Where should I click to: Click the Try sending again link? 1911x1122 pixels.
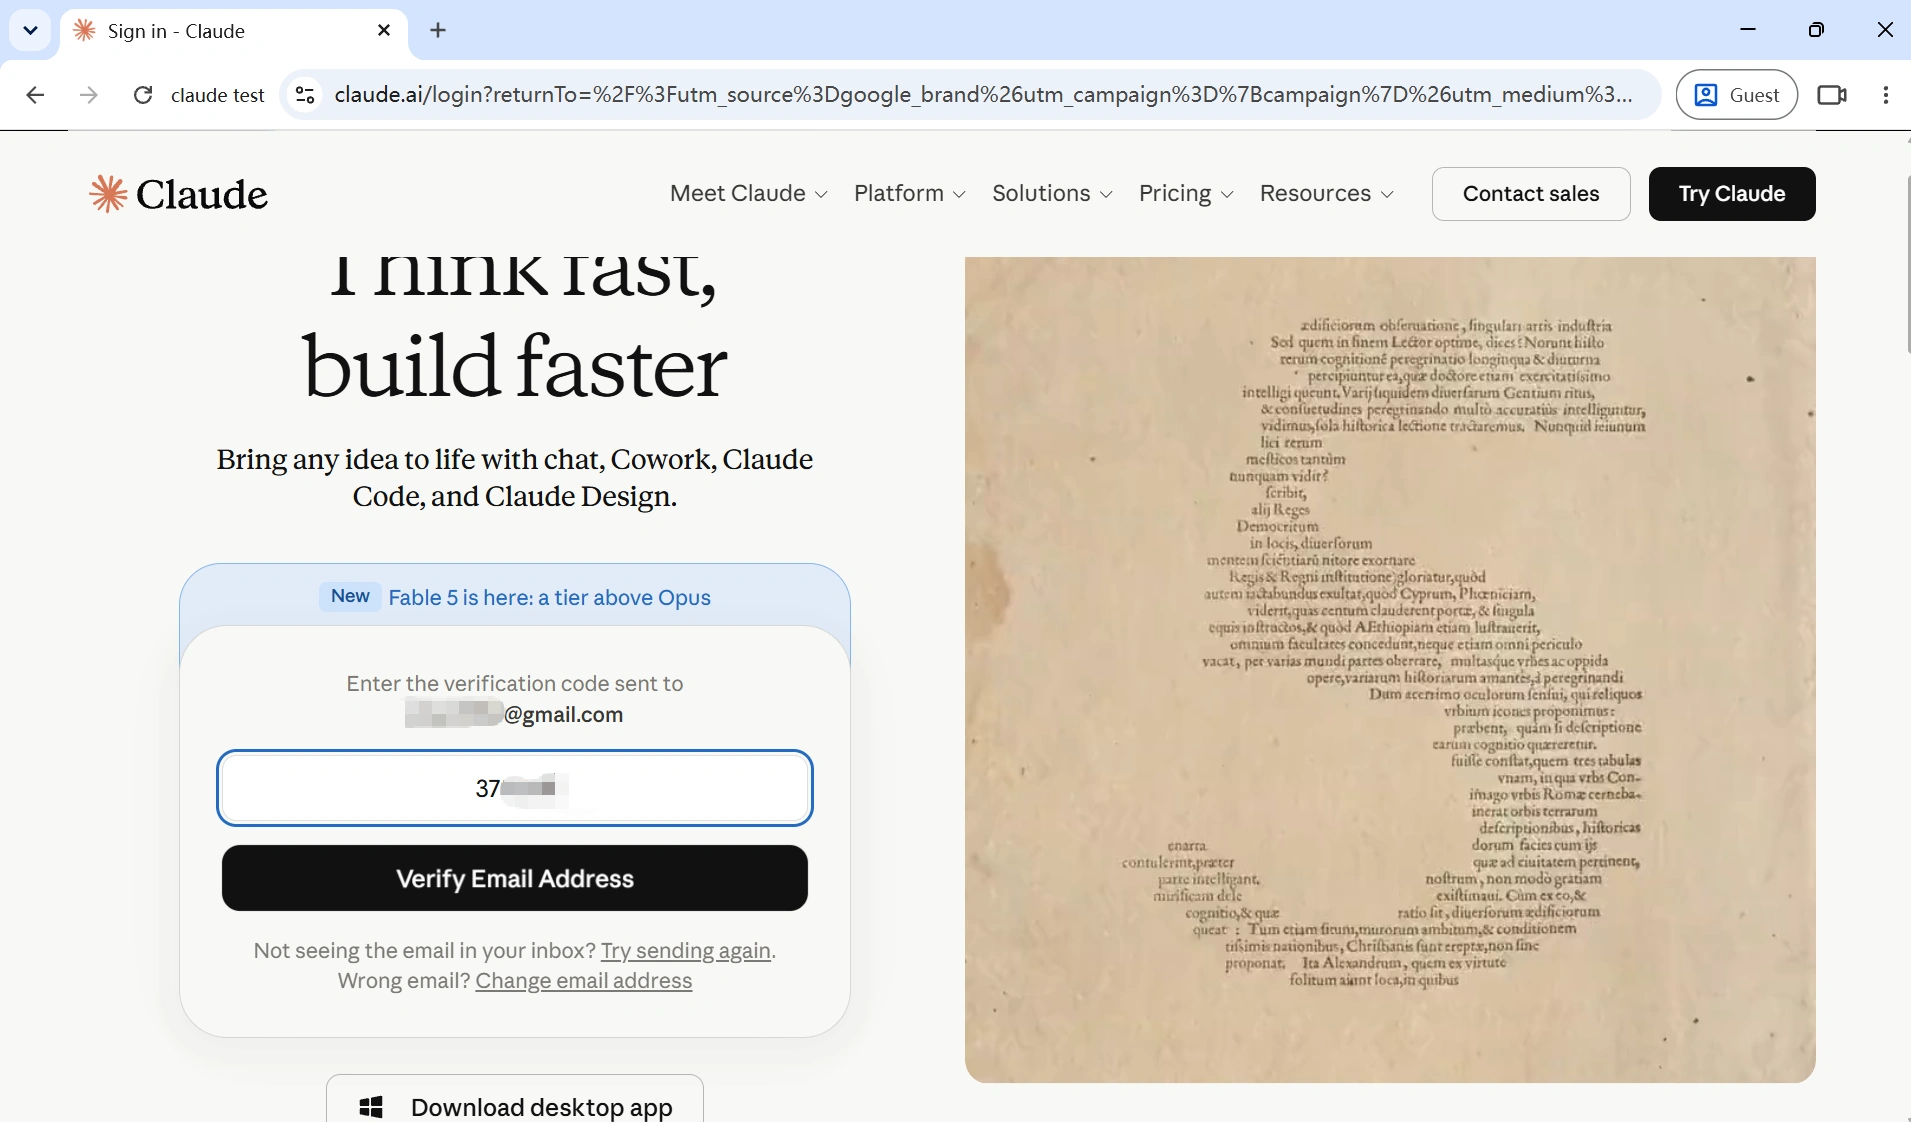(x=686, y=950)
